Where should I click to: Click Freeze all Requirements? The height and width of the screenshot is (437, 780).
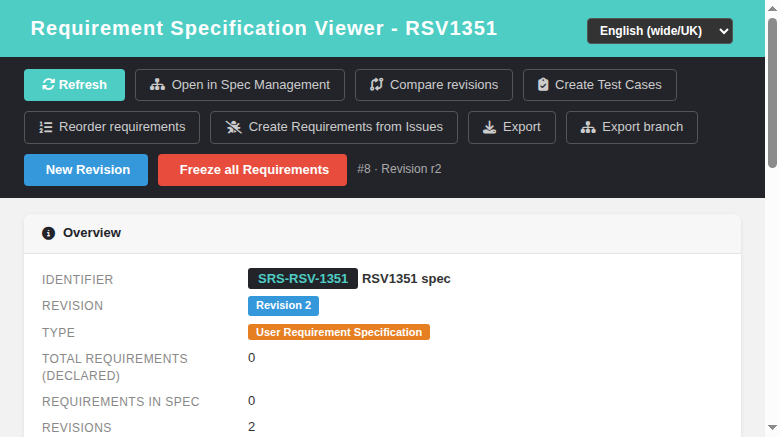[252, 170]
